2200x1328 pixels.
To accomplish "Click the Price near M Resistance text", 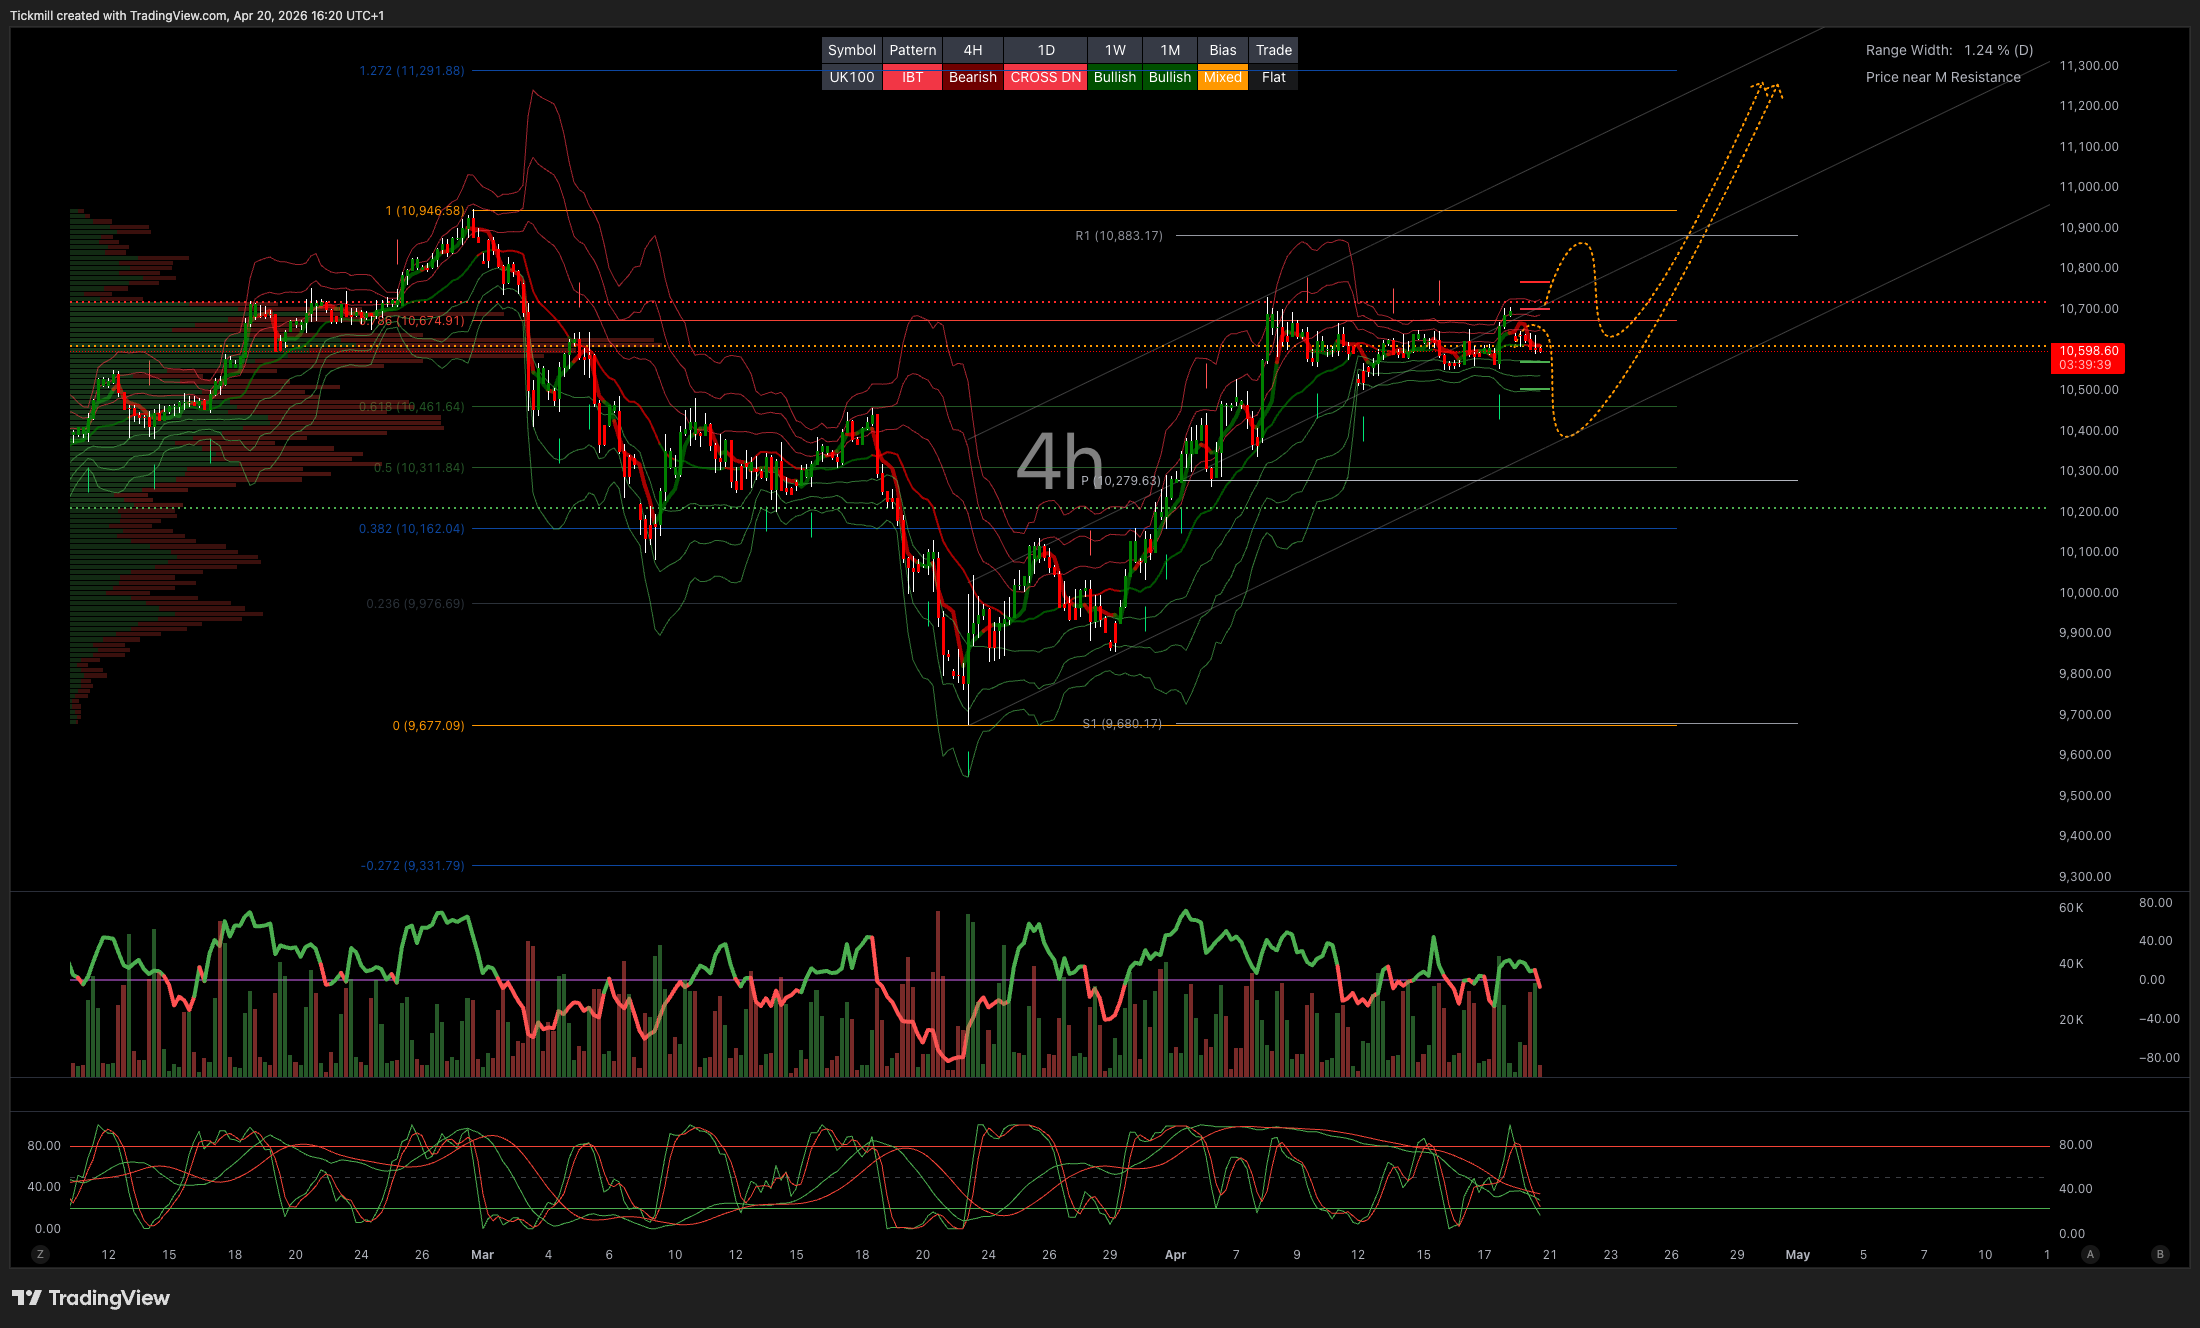I will [x=1942, y=77].
